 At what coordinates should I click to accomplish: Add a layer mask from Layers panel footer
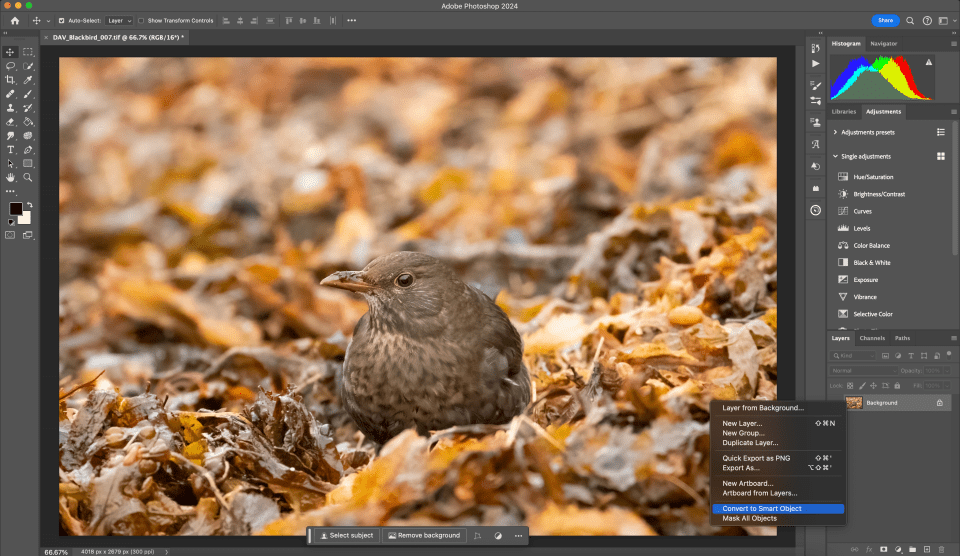click(x=883, y=549)
